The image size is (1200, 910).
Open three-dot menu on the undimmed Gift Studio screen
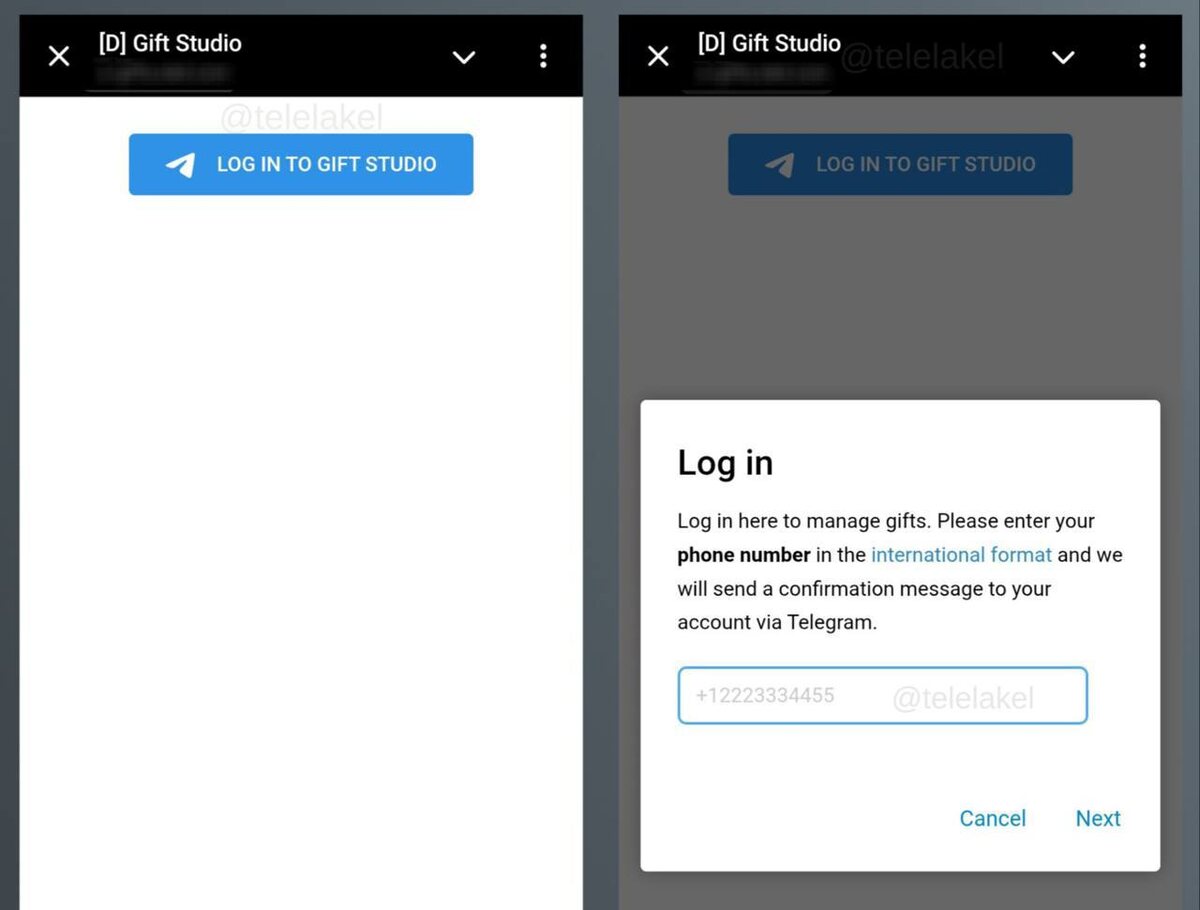[543, 56]
